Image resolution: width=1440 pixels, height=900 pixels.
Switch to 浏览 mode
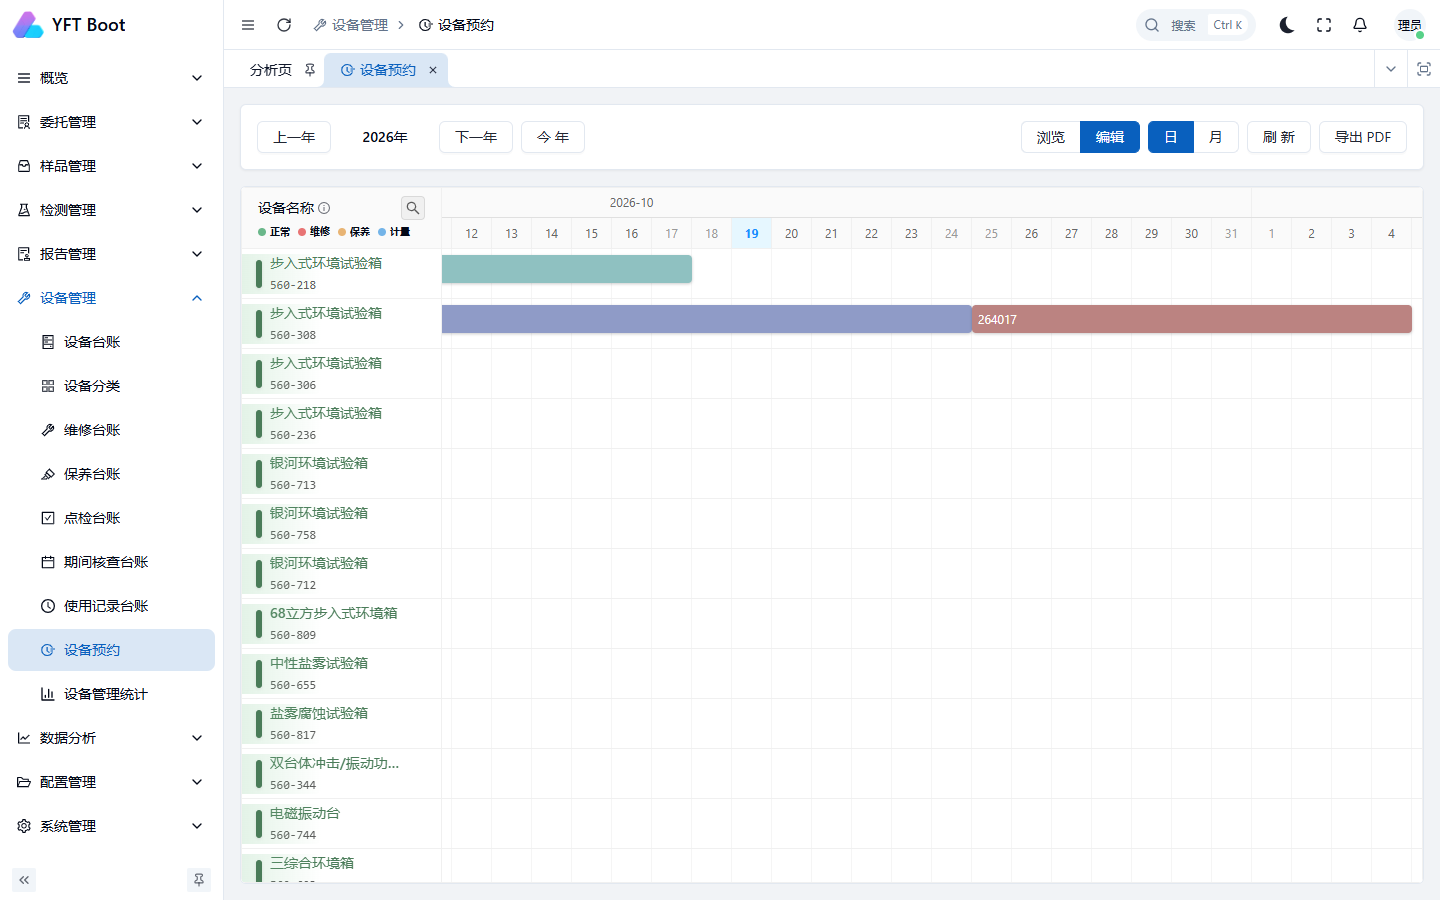1051,137
